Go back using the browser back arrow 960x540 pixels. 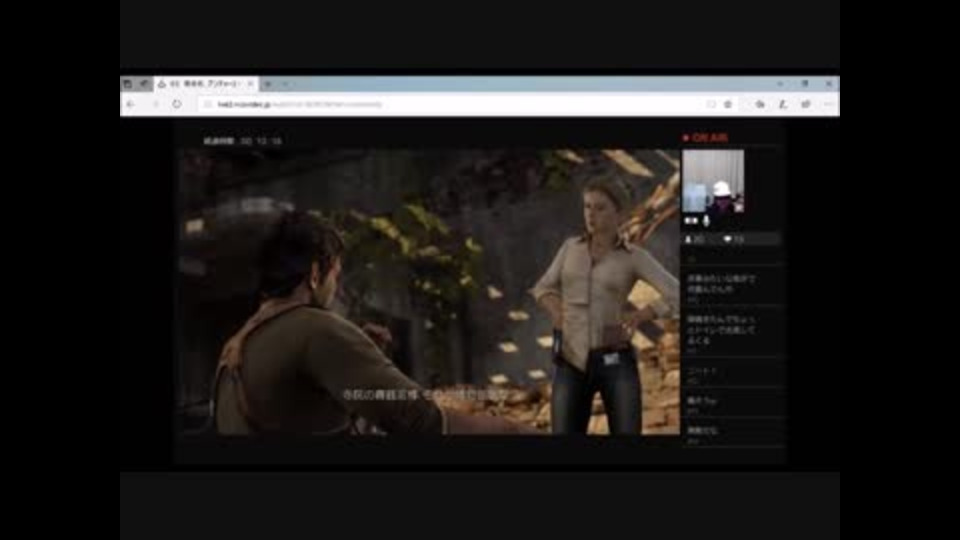[130, 105]
